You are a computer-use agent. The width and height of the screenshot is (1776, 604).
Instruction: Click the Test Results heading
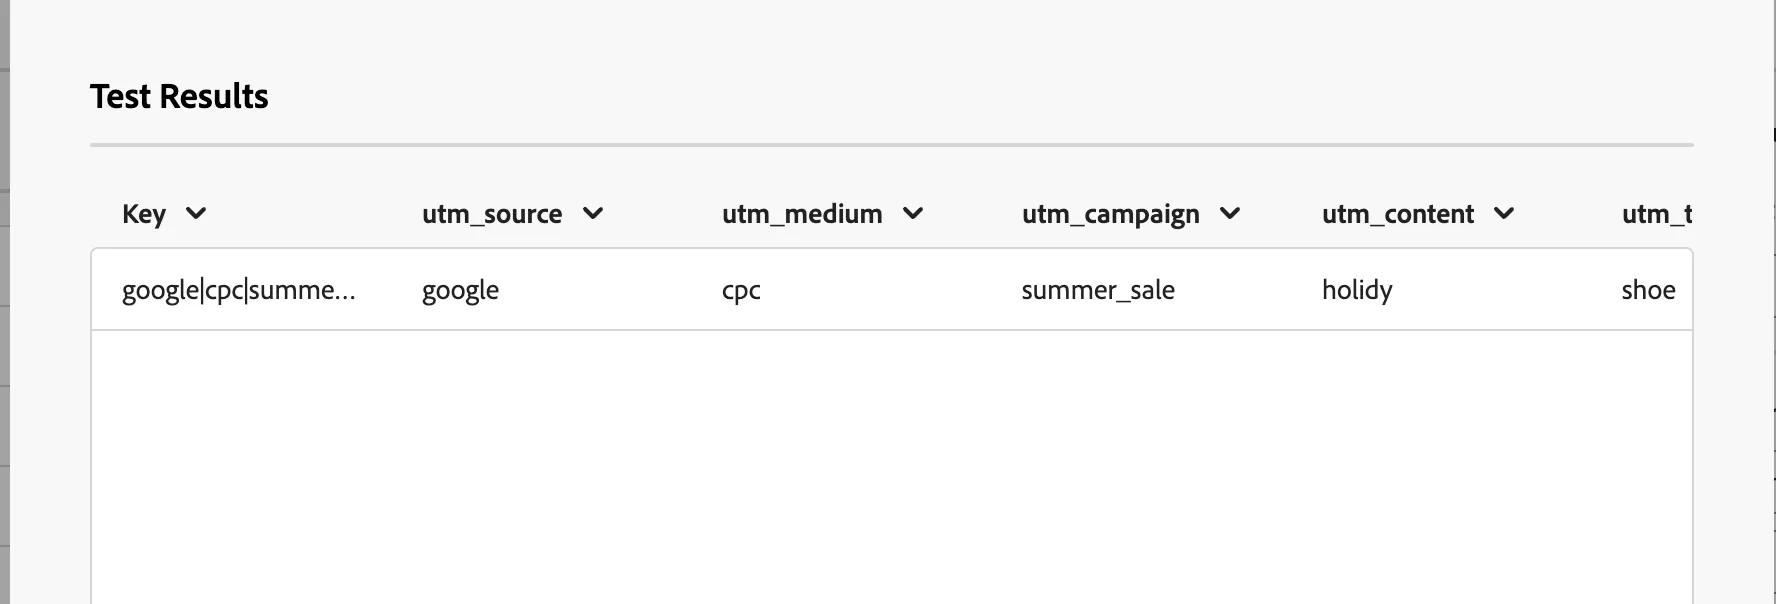[x=180, y=95]
